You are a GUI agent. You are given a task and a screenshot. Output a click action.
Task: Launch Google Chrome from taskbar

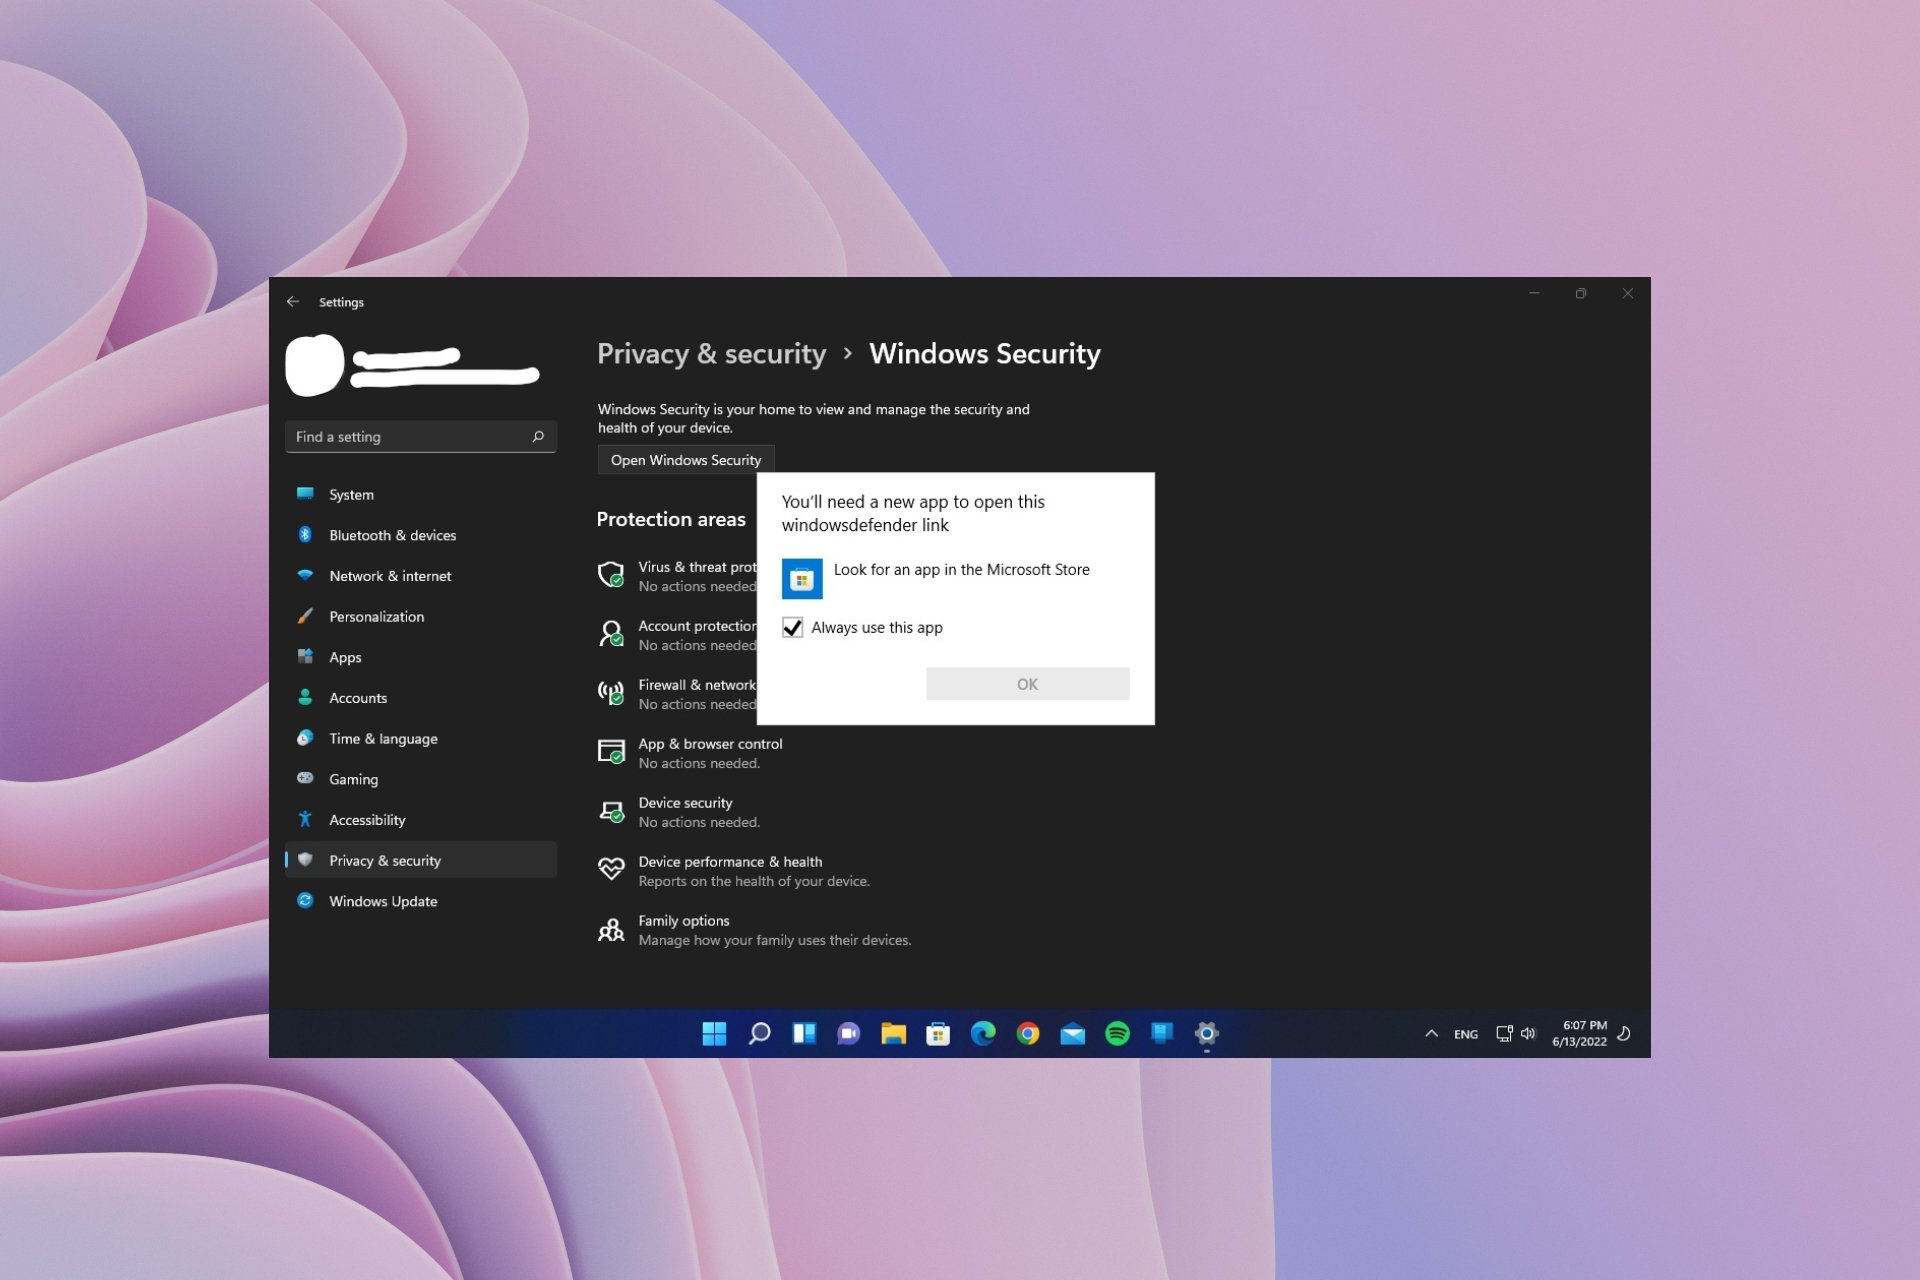point(1028,1034)
